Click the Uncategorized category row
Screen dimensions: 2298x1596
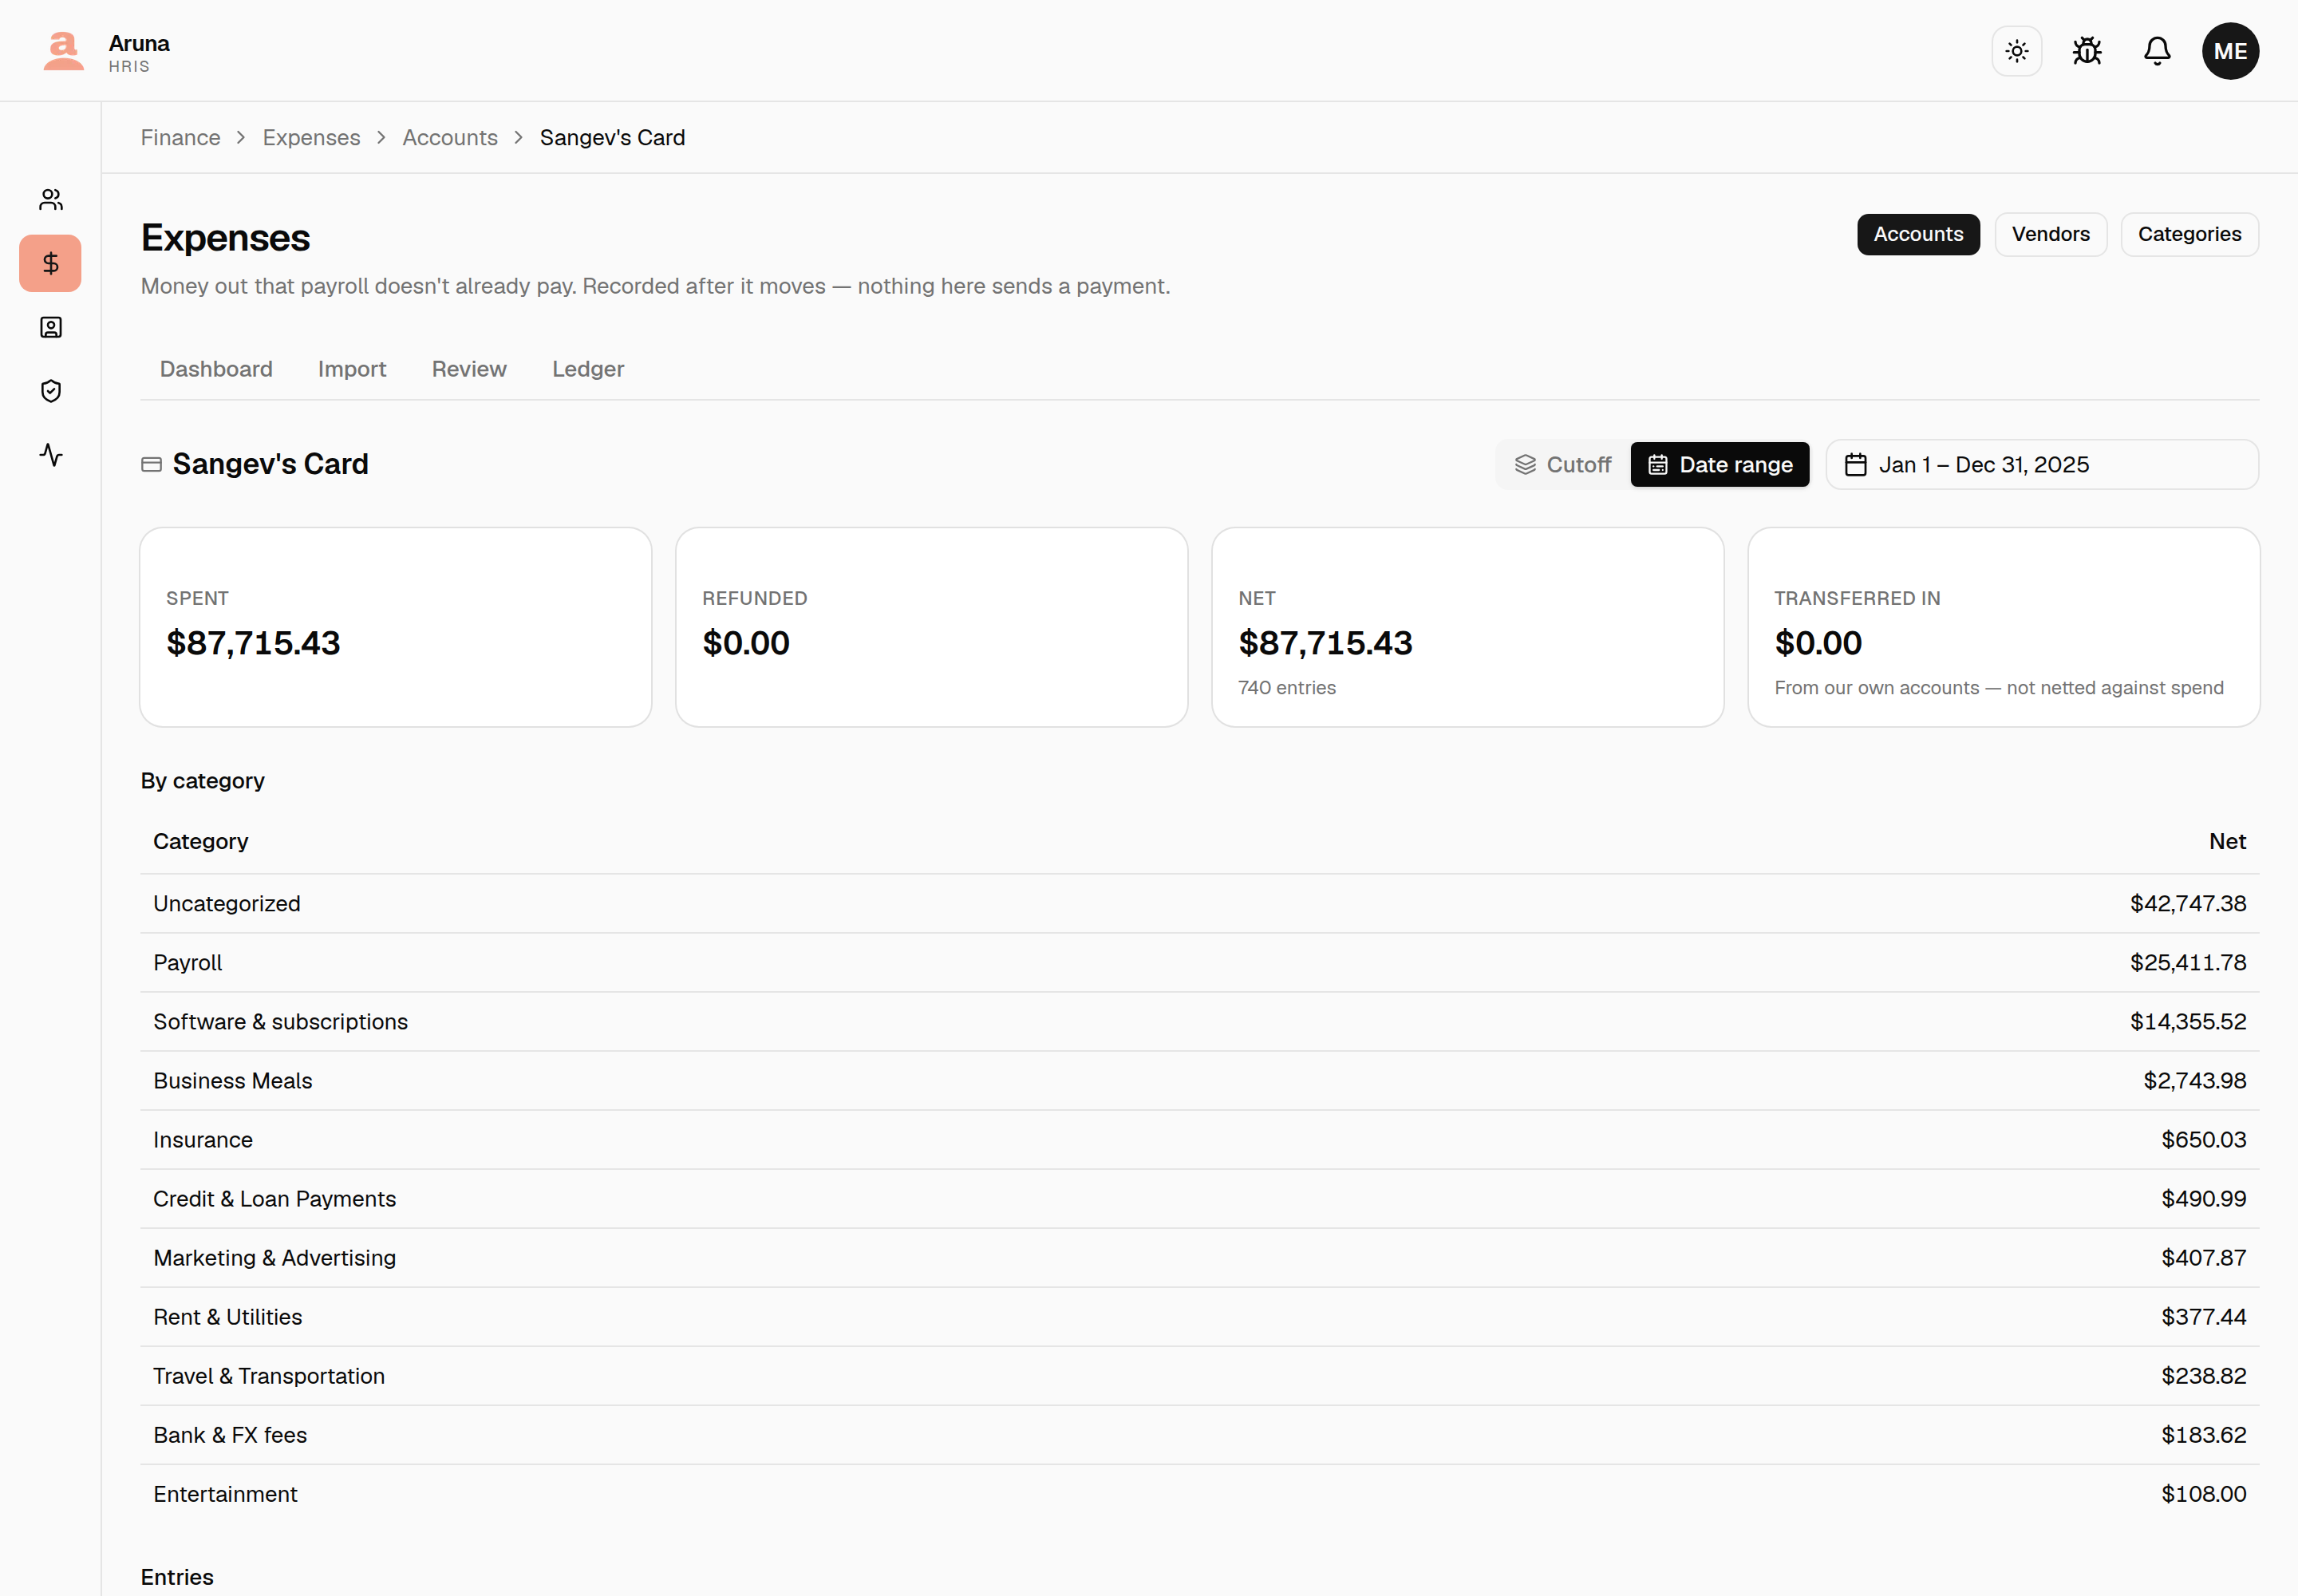click(1199, 904)
